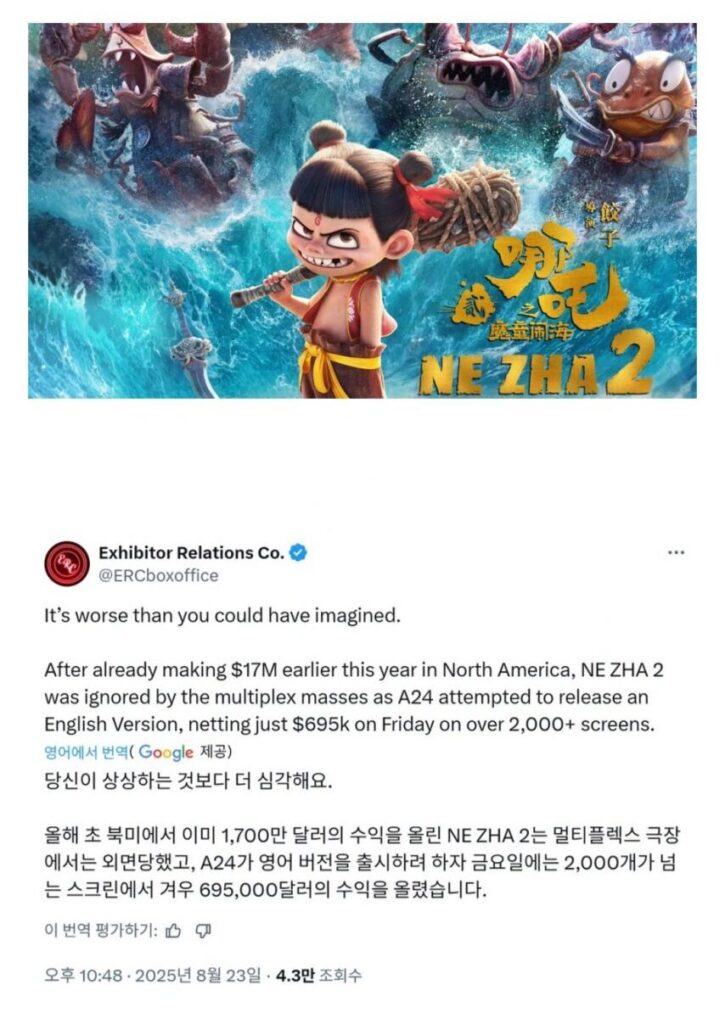Click the Google logo in translation credit
This screenshot has width=725, height=1024.
(x=166, y=752)
